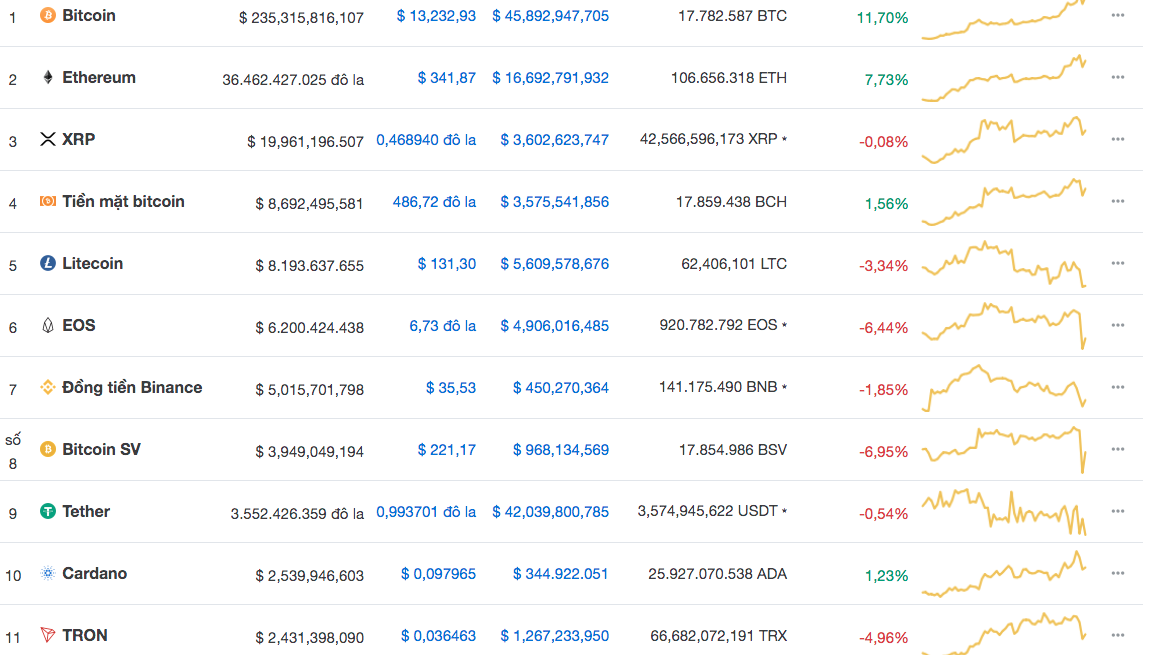Click the Tether logo icon
Image resolution: width=1151 pixels, height=655 pixels.
pos(48,511)
